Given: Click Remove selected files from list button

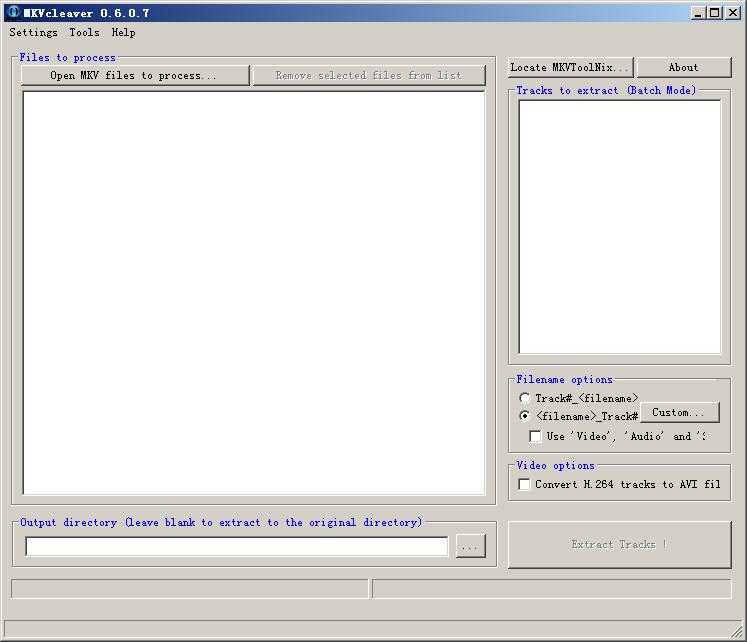Looking at the screenshot, I should click(369, 75).
